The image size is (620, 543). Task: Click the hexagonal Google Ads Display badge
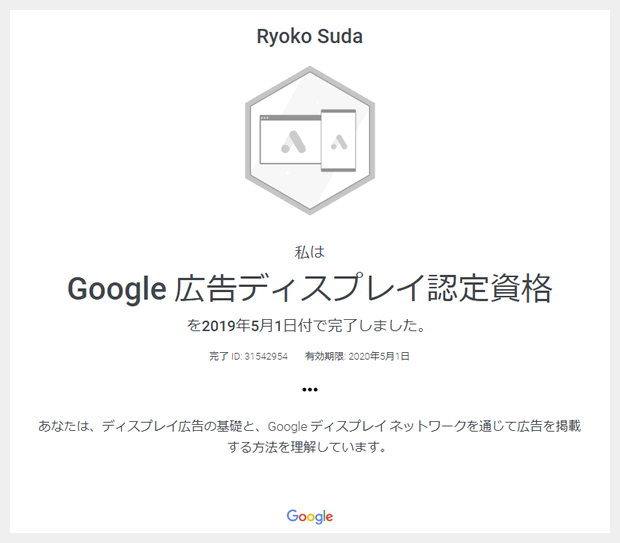click(x=310, y=140)
